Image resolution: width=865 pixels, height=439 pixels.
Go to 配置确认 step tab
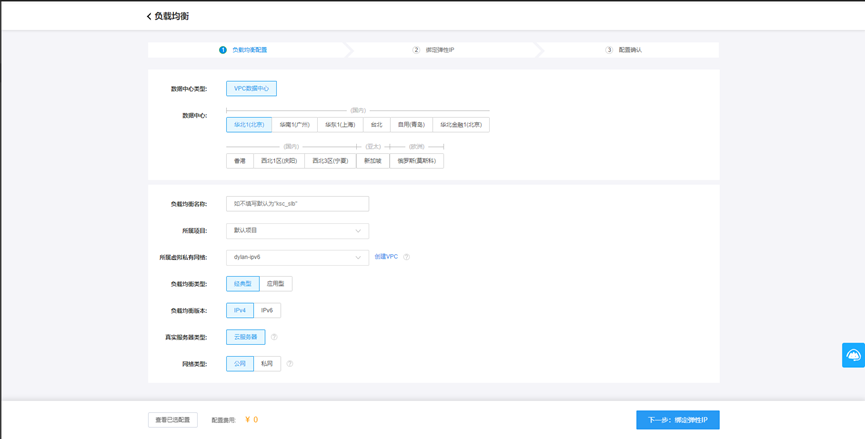click(x=630, y=50)
